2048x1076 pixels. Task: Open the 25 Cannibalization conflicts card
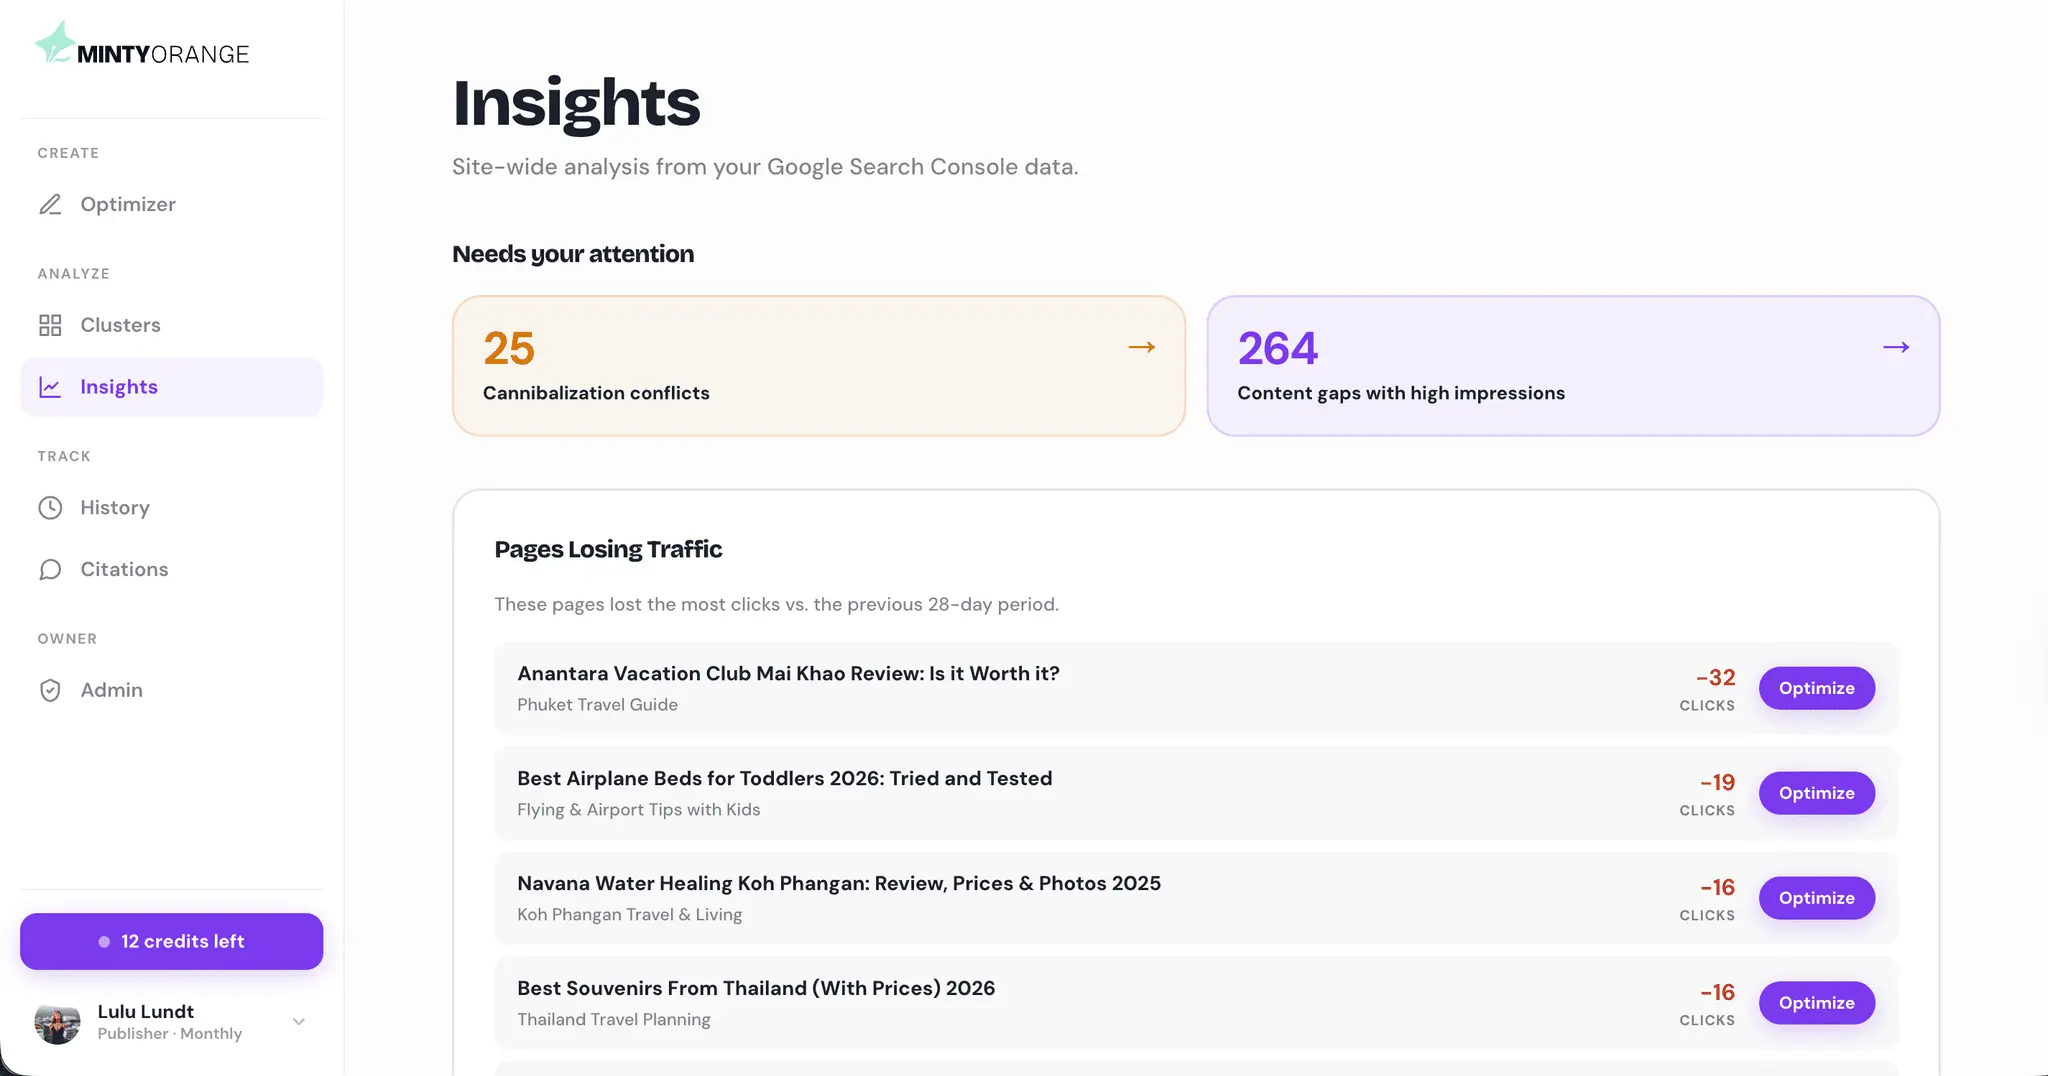[819, 366]
